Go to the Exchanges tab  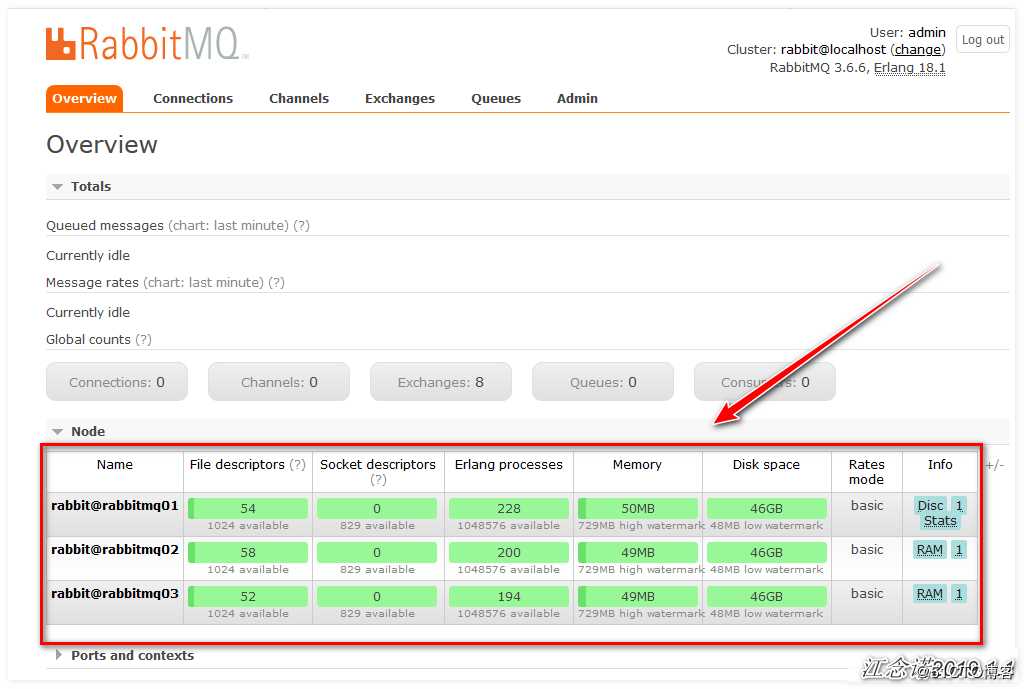coord(400,99)
